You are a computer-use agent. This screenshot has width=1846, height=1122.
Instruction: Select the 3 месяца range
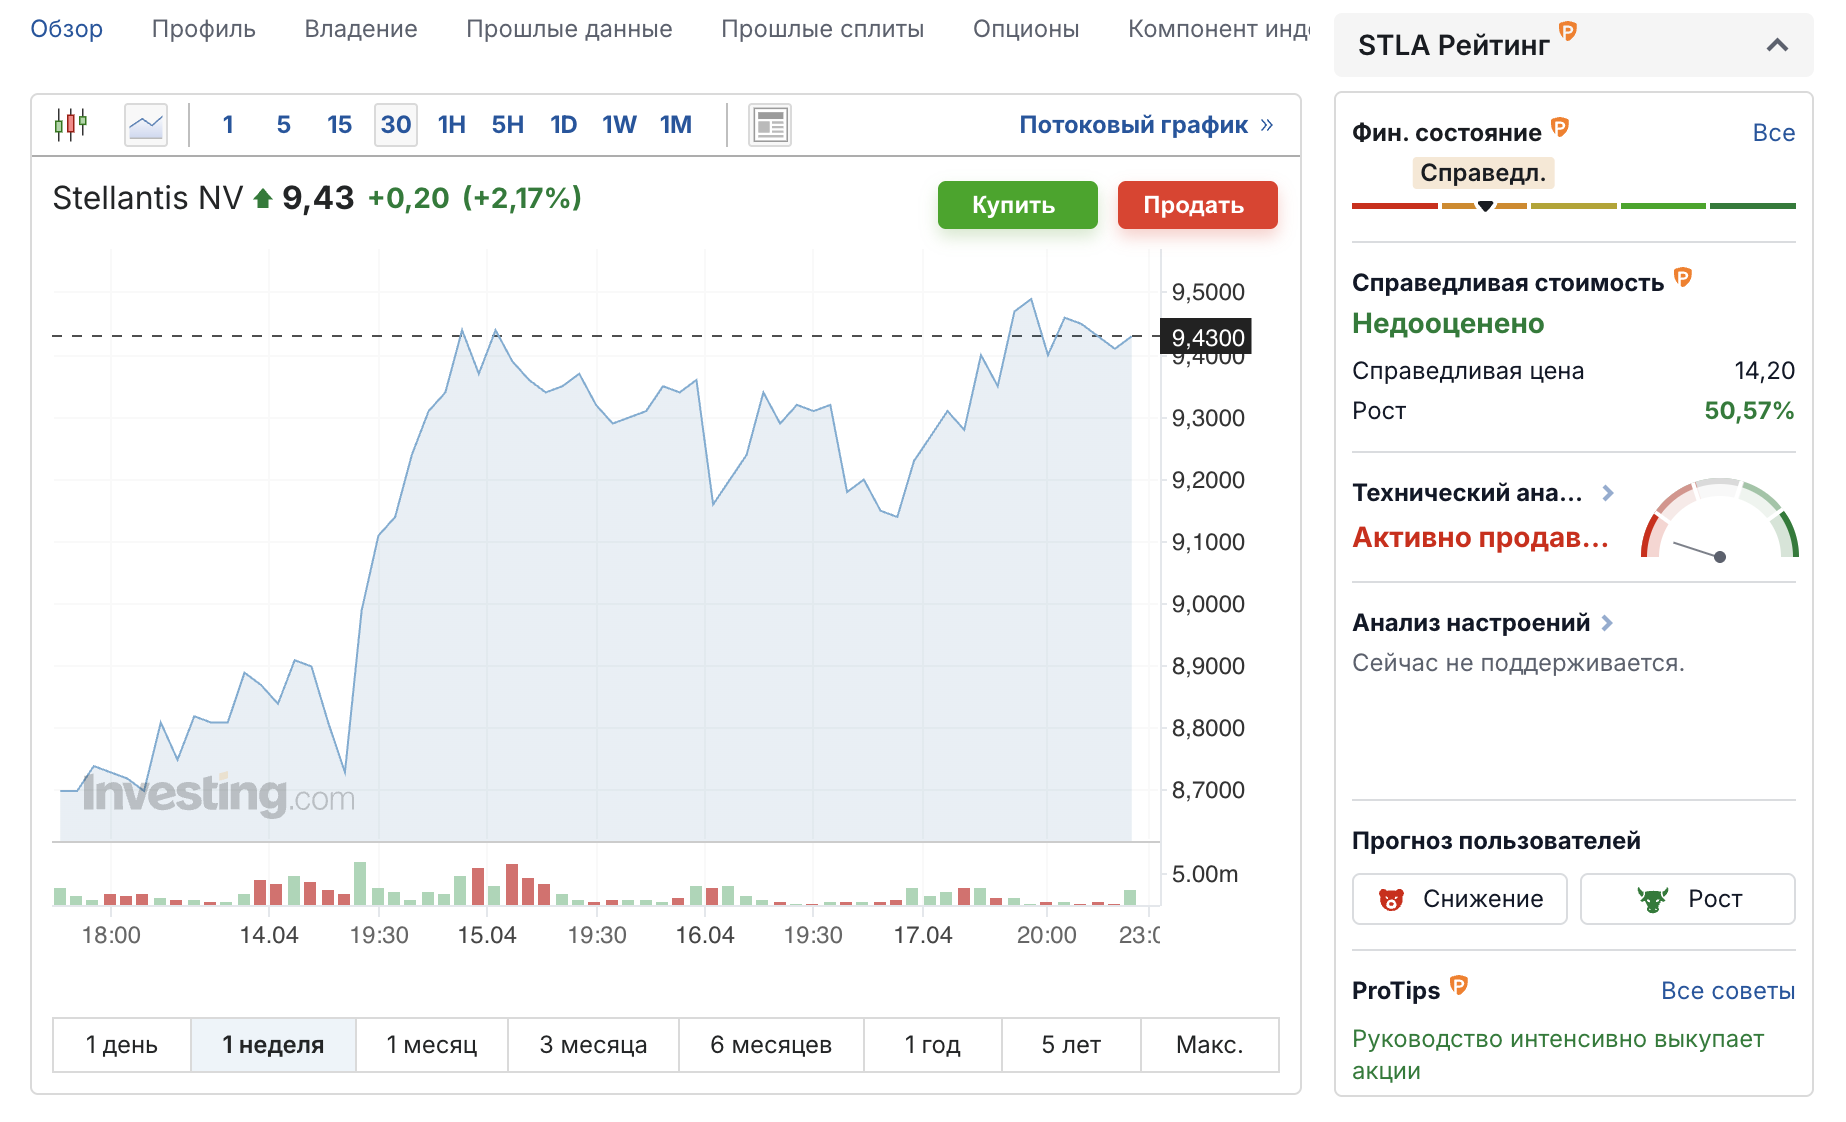593,1045
